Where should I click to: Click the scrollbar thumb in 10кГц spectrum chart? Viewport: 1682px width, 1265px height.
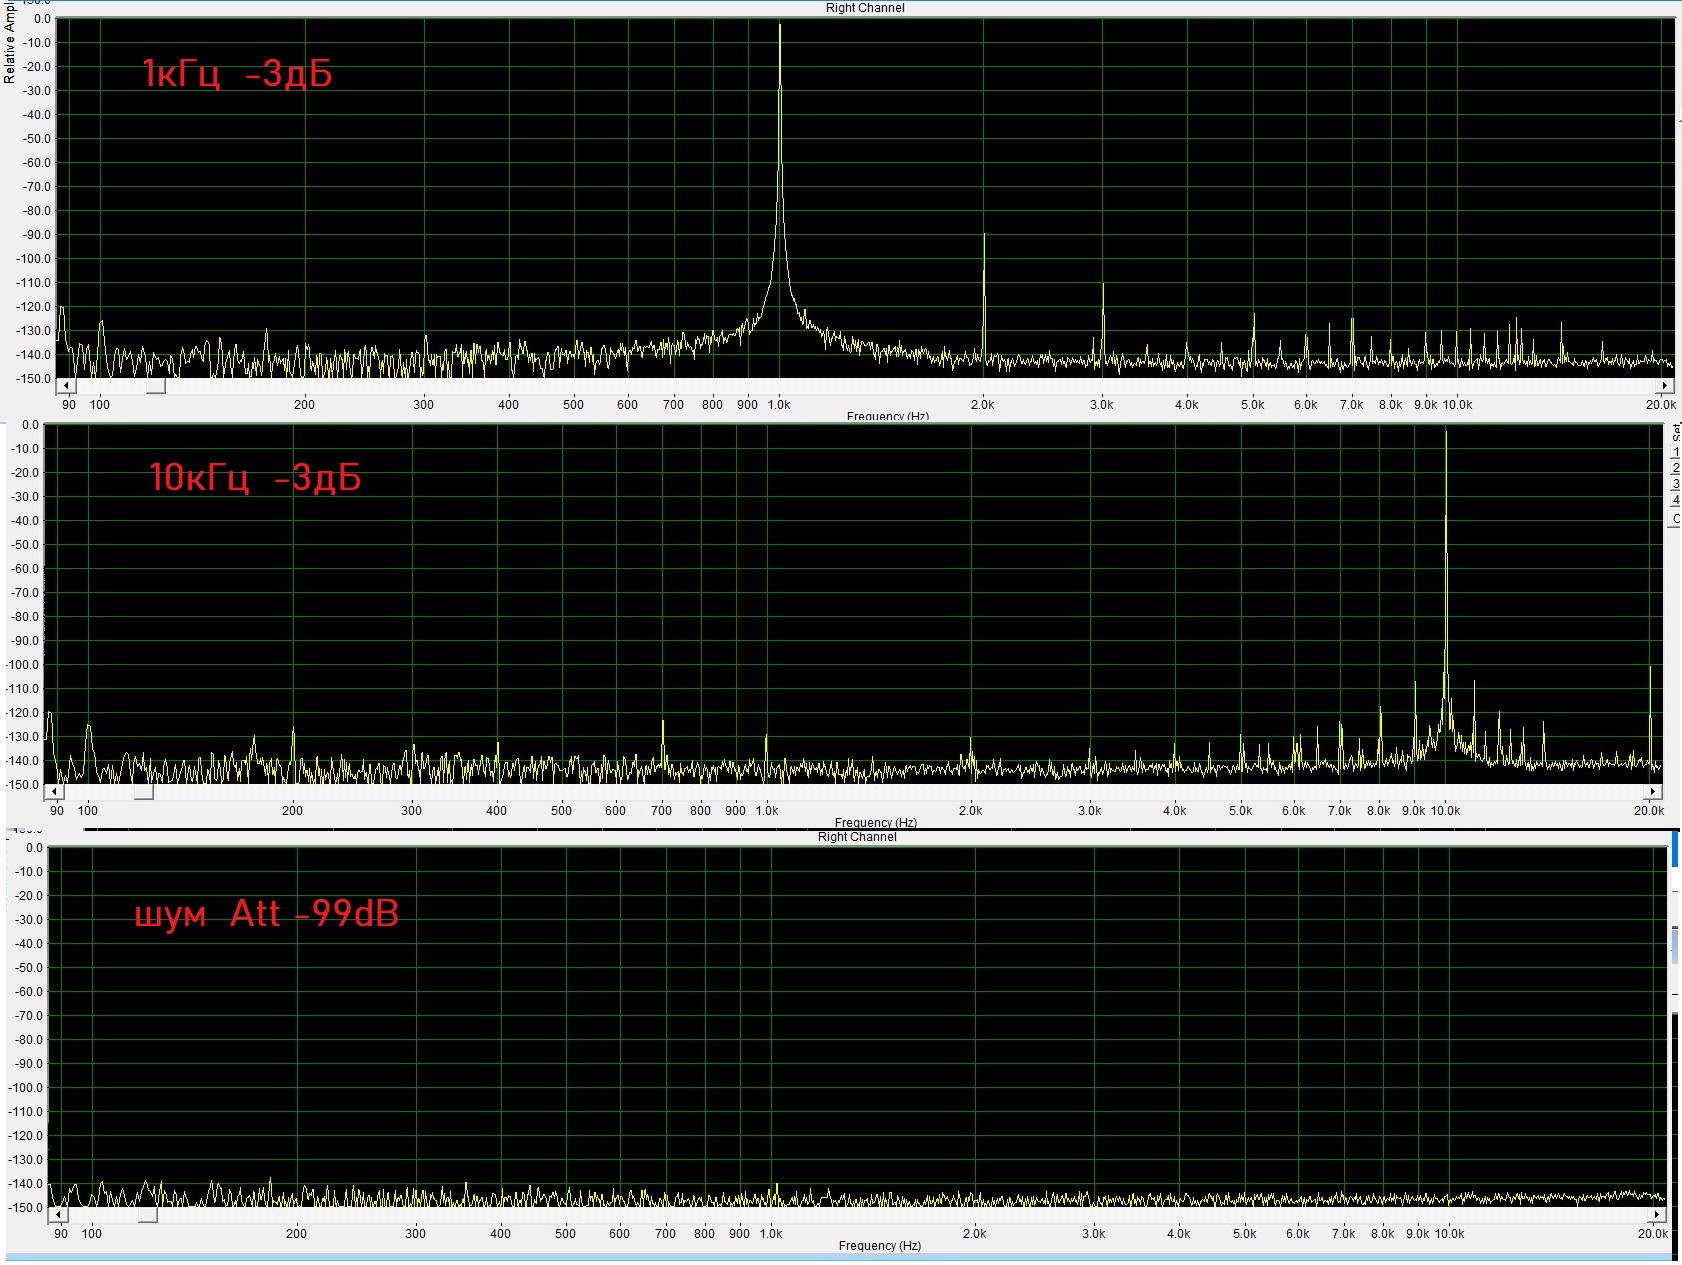(144, 792)
